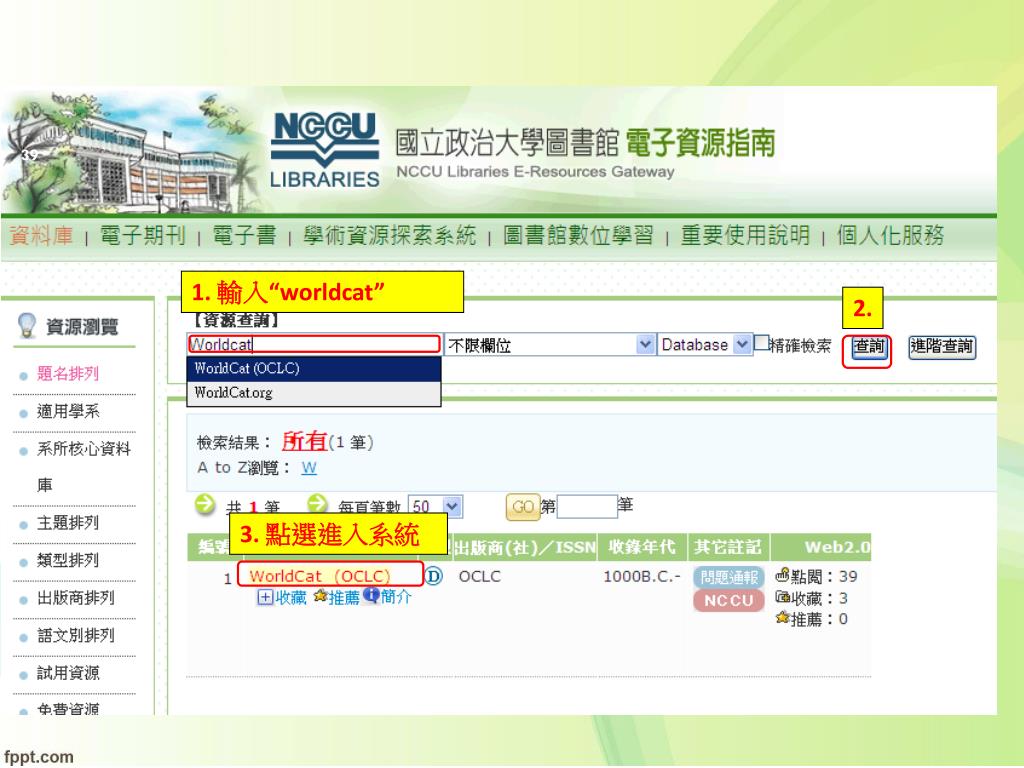Select WorldCat.org autocomplete suggestion
Image resolution: width=1024 pixels, height=768 pixels.
point(314,392)
